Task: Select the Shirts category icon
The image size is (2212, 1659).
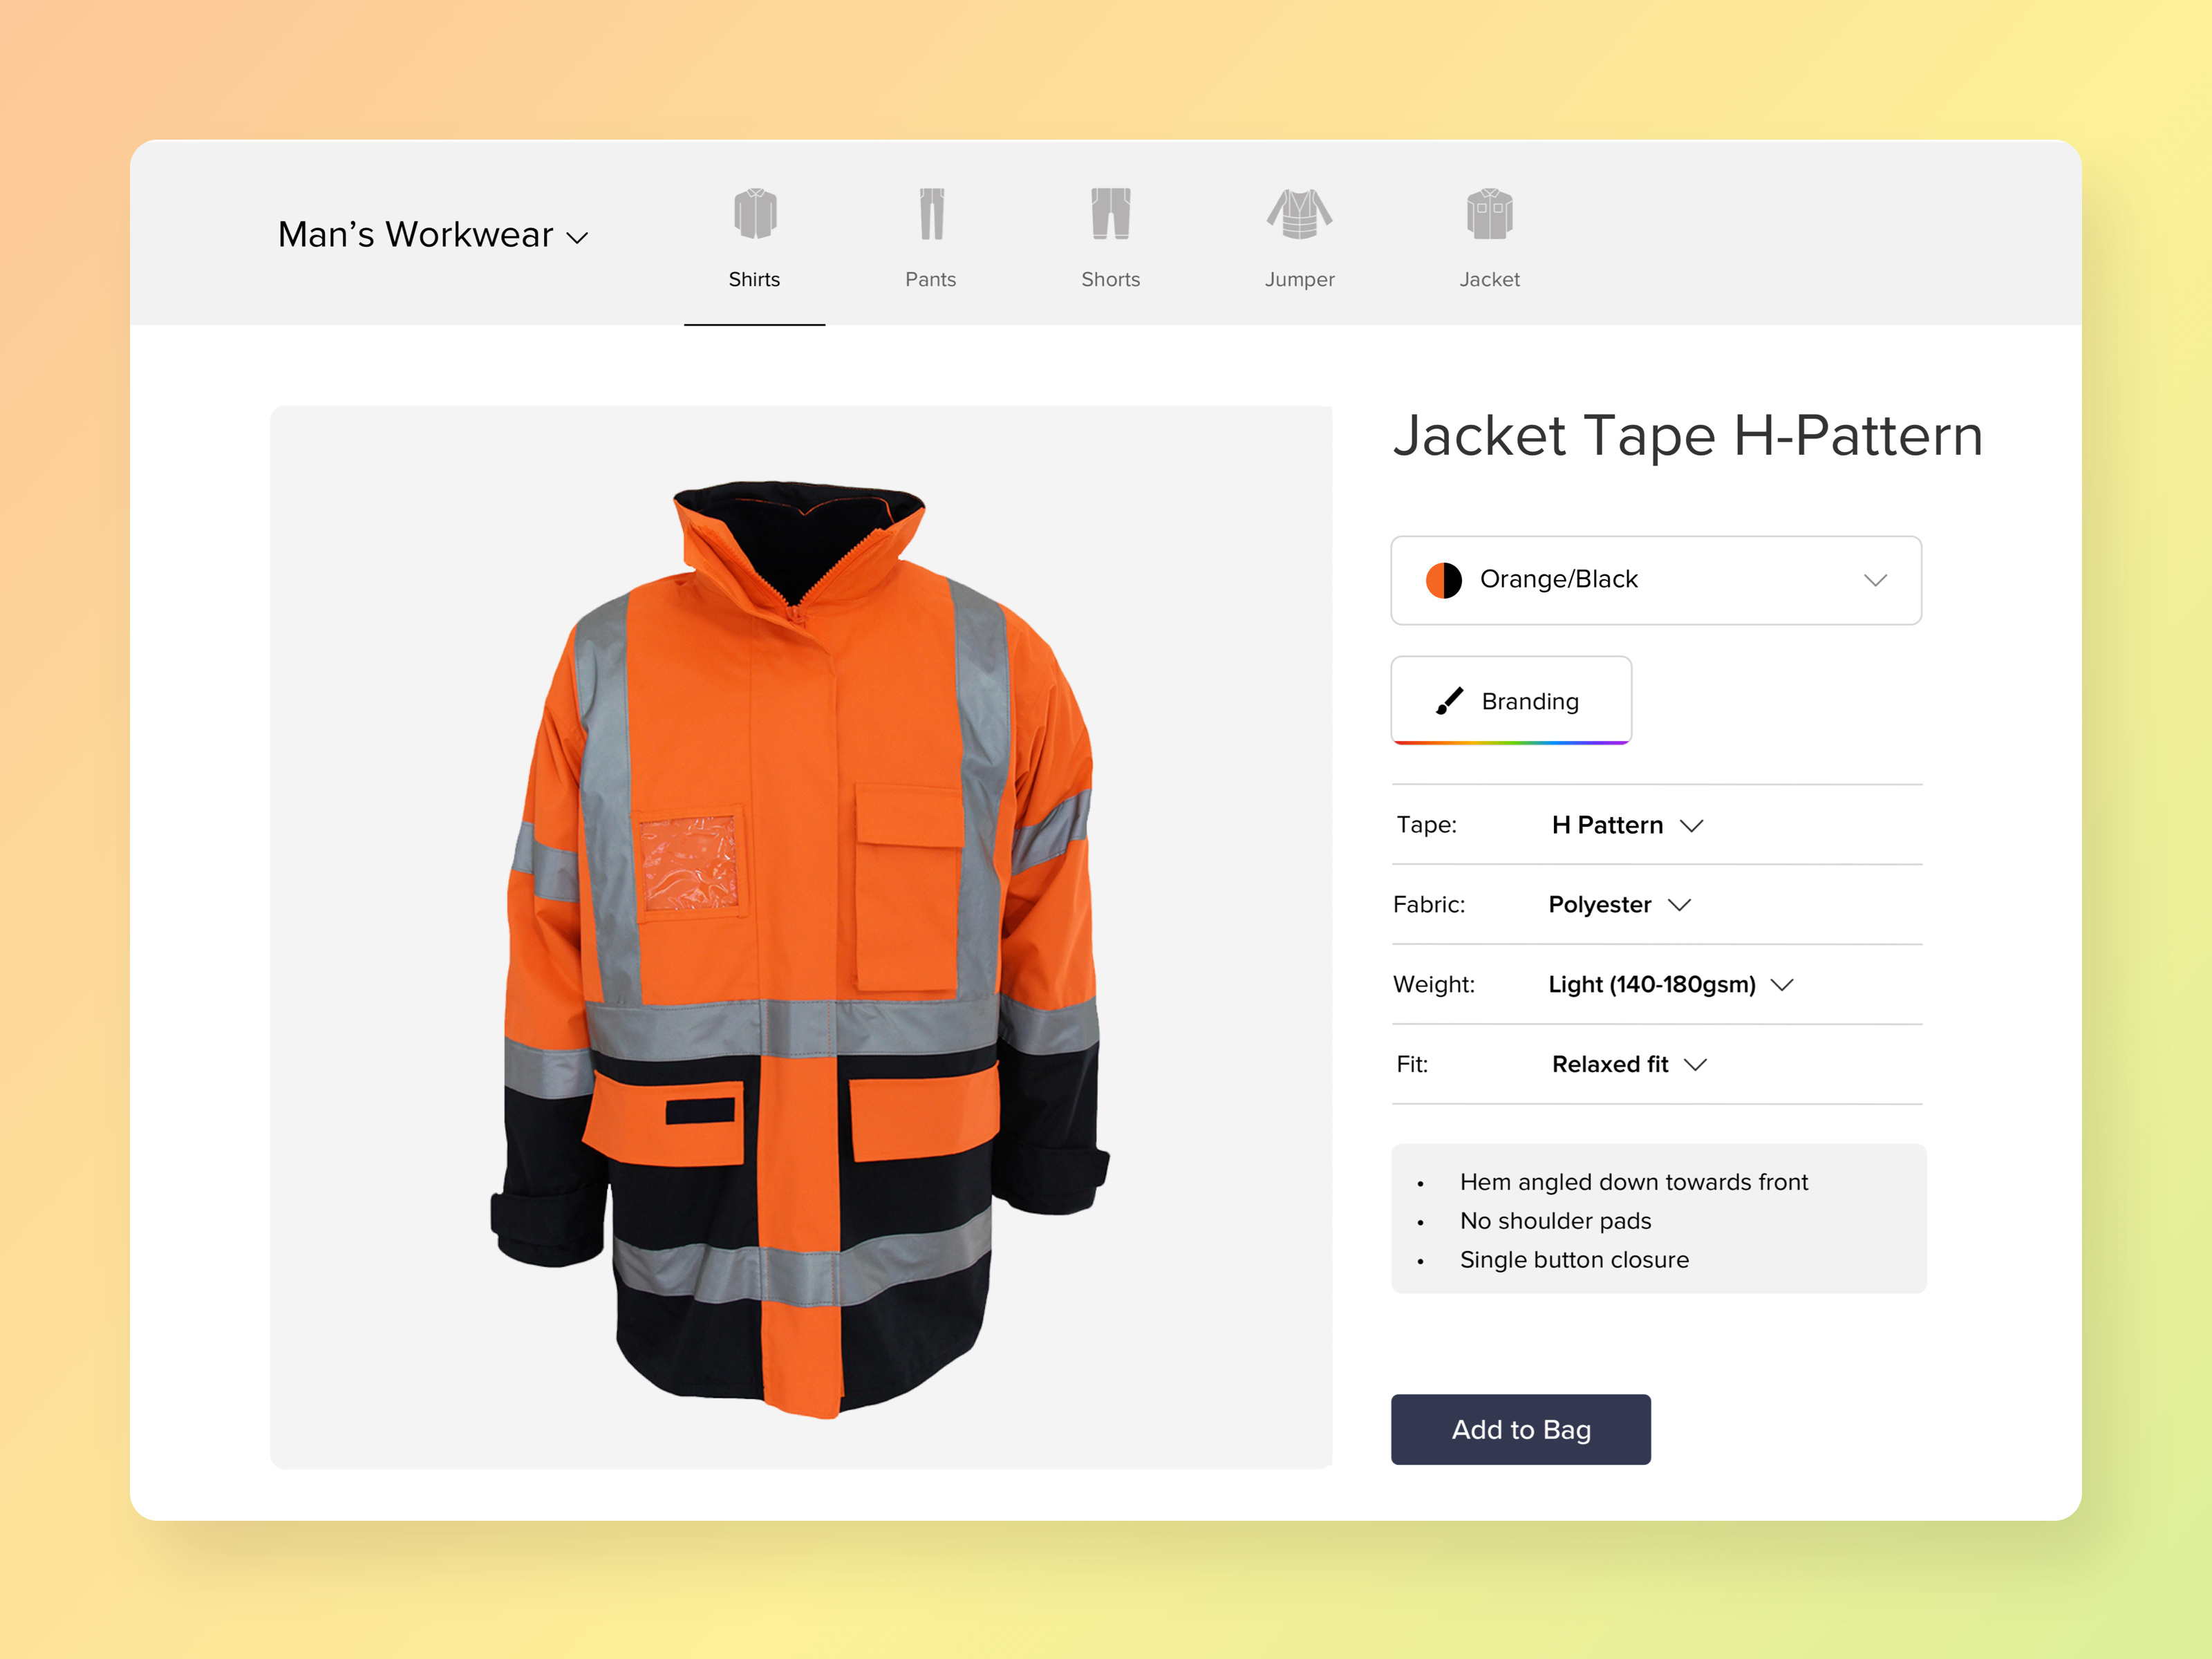Action: 754,213
